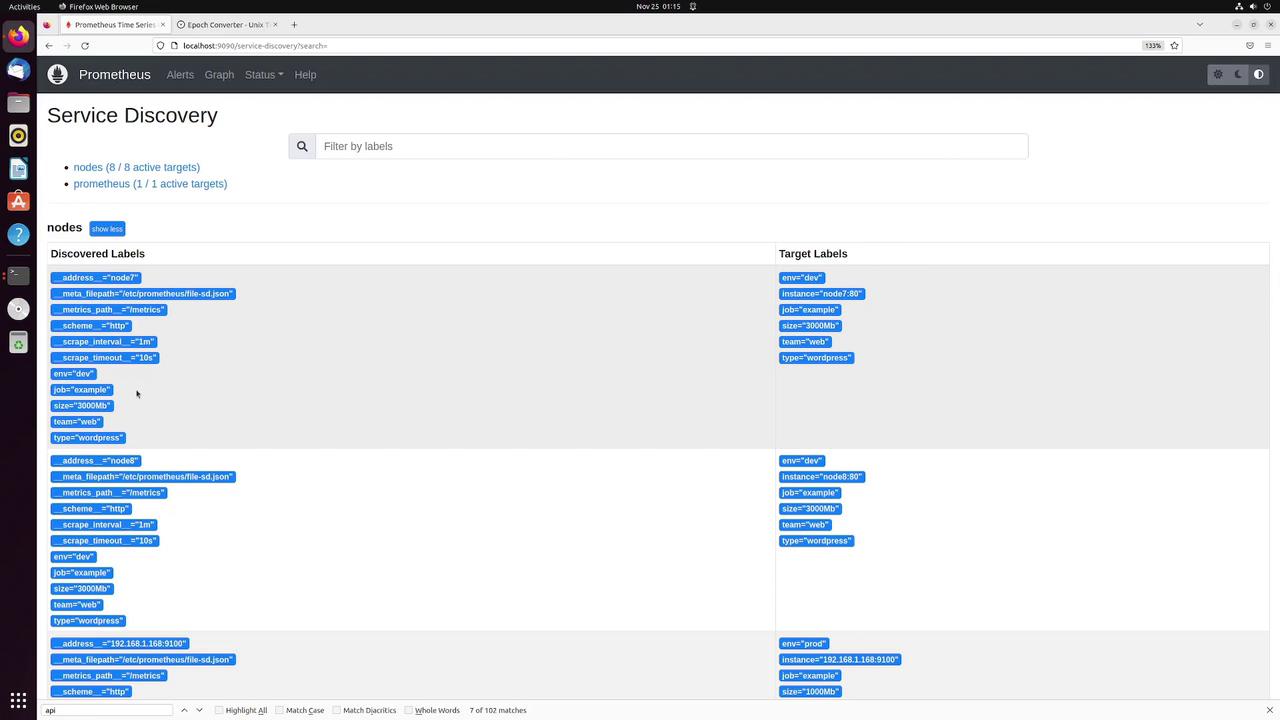This screenshot has width=1280, height=720.
Task: Reload the page with the refresh icon
Action: [85, 46]
